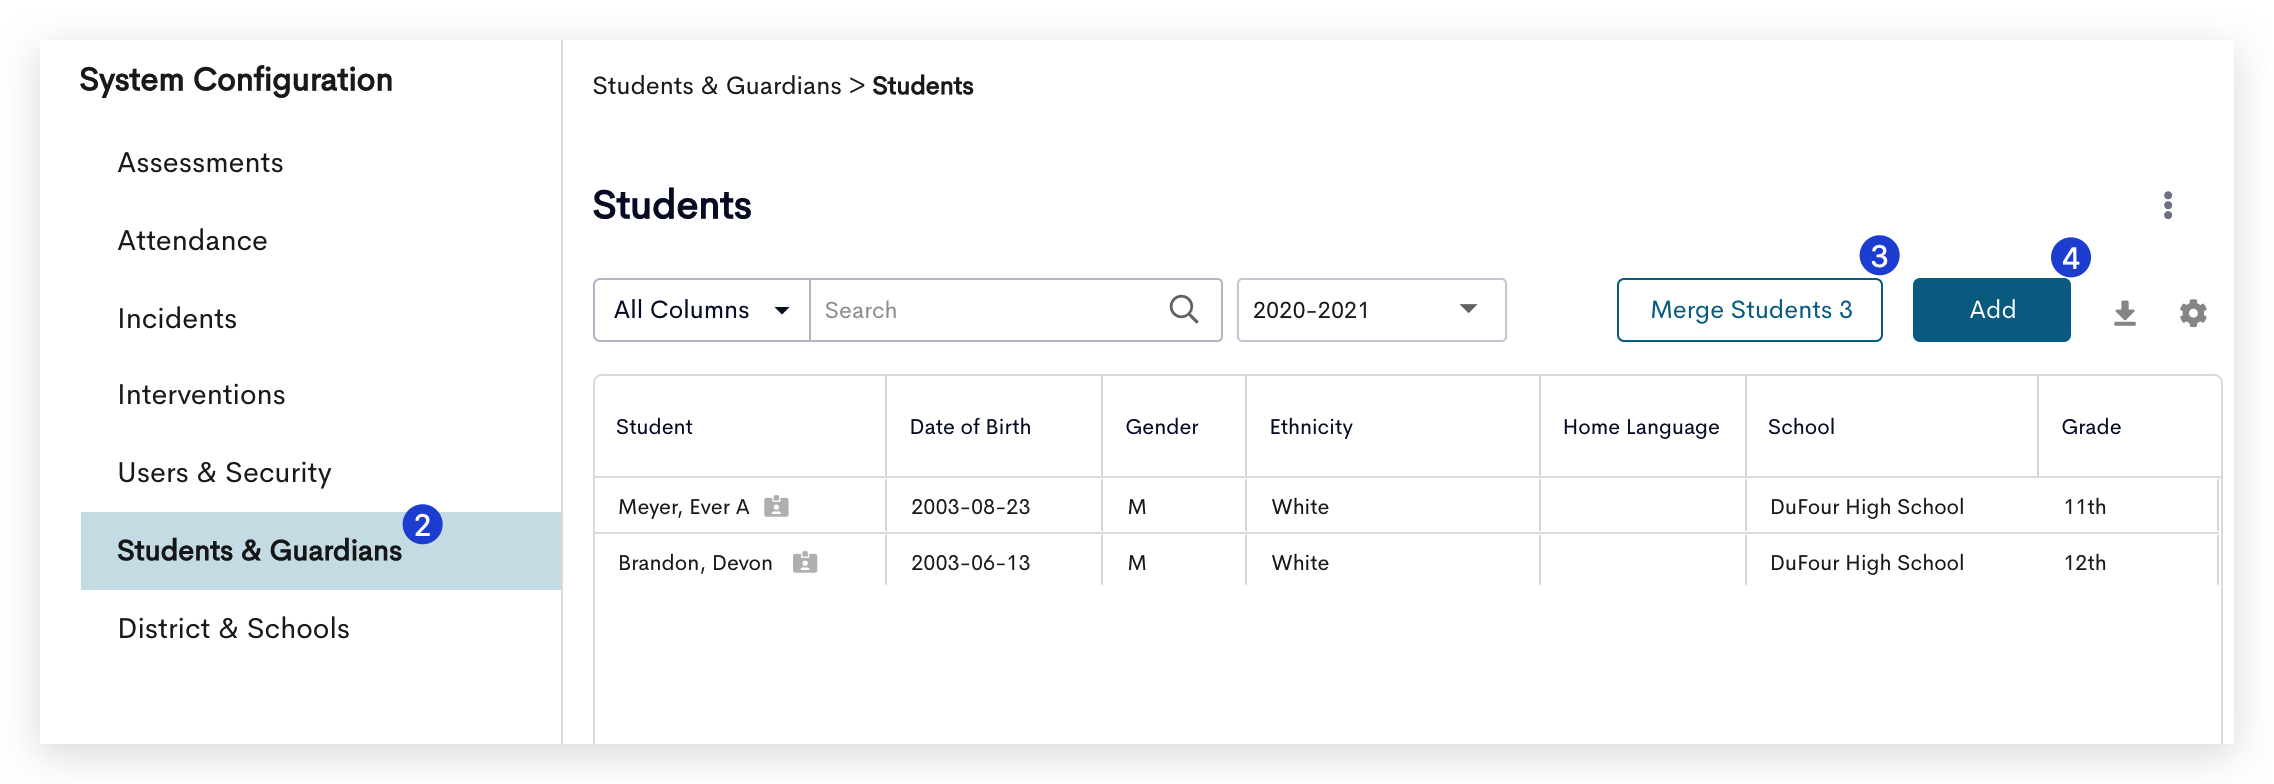This screenshot has width=2274, height=784.
Task: Click DuFour High School in Meyer's row
Action: pyautogui.click(x=1867, y=507)
